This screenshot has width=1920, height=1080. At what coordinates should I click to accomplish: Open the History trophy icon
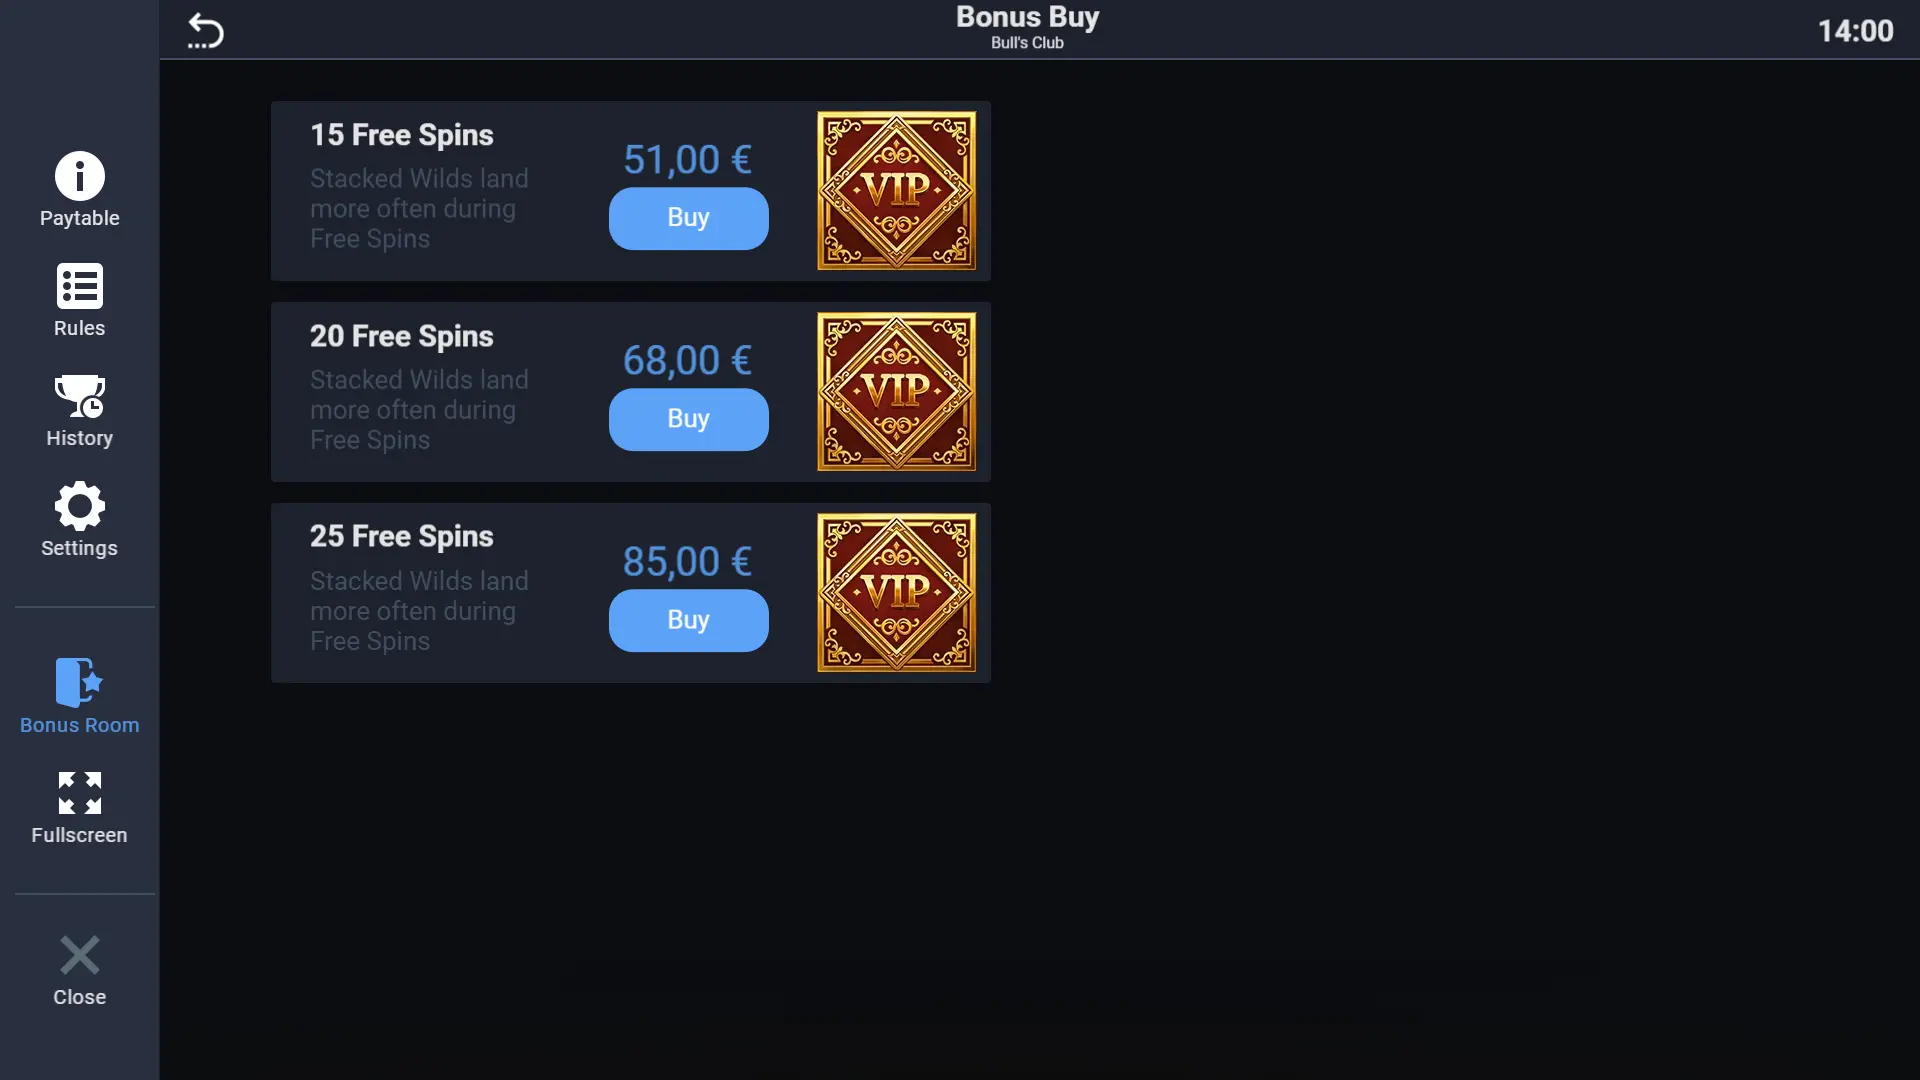pos(79,397)
